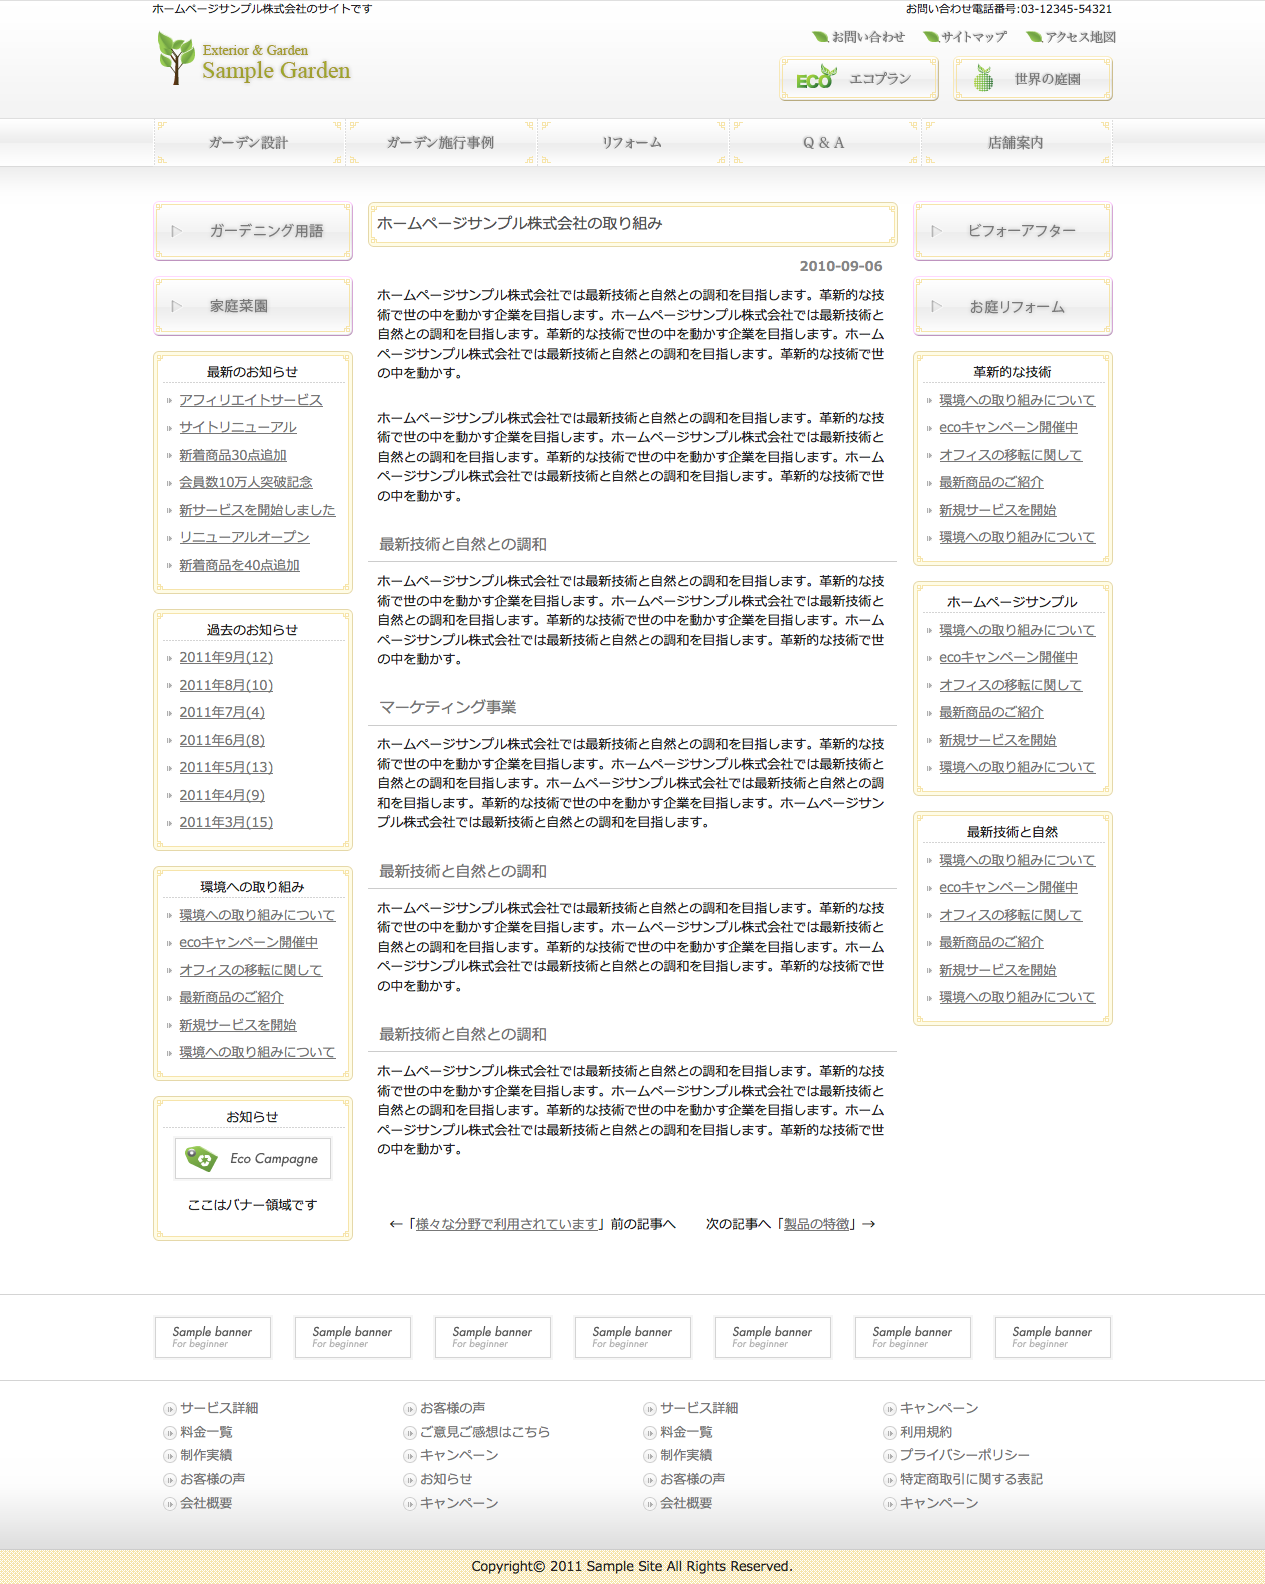Click the arrow icon on ガーデニング用語 button
The image size is (1265, 1584).
[x=177, y=231]
